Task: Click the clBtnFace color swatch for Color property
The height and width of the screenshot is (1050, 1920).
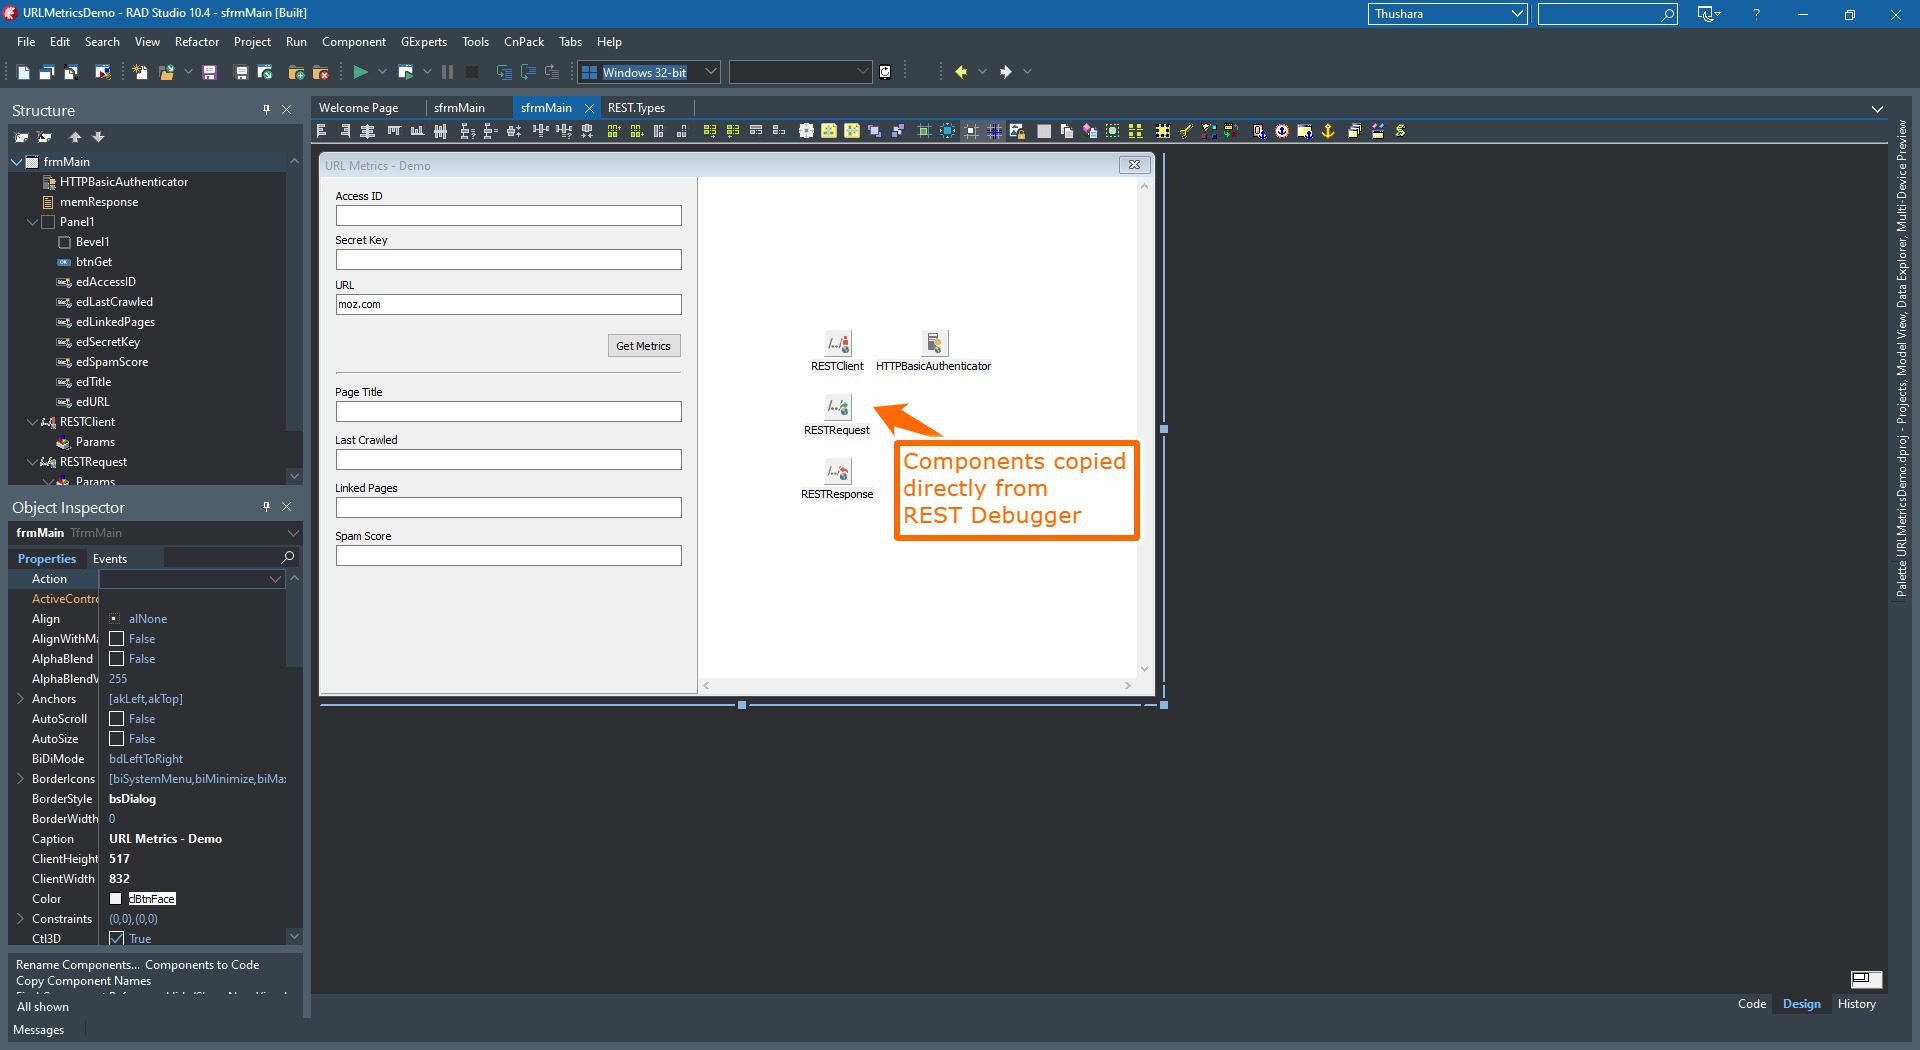Action: point(116,898)
